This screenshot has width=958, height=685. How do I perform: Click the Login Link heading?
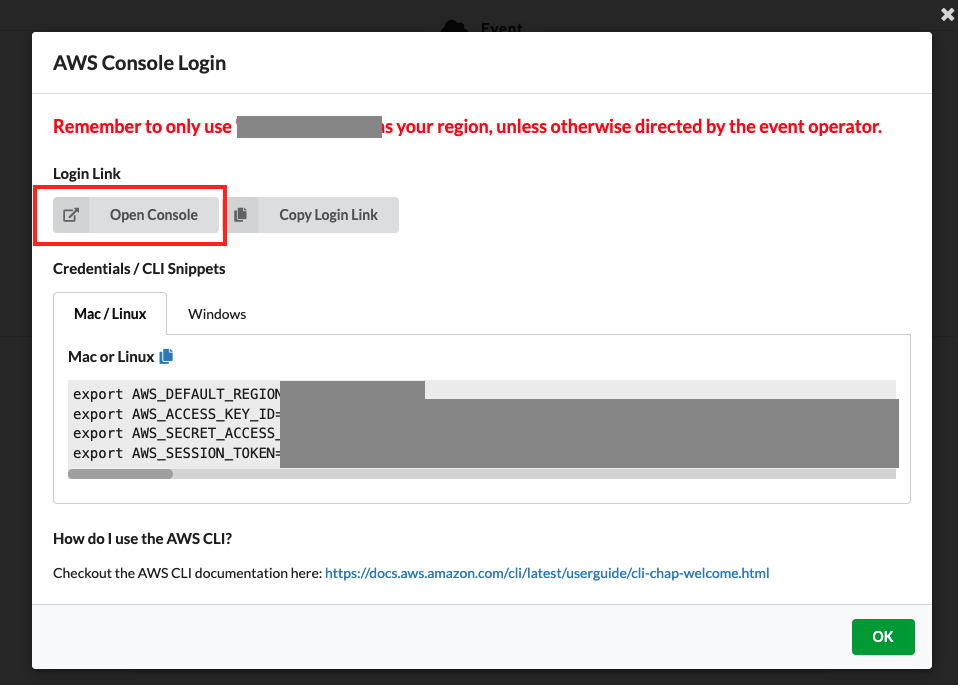87,174
